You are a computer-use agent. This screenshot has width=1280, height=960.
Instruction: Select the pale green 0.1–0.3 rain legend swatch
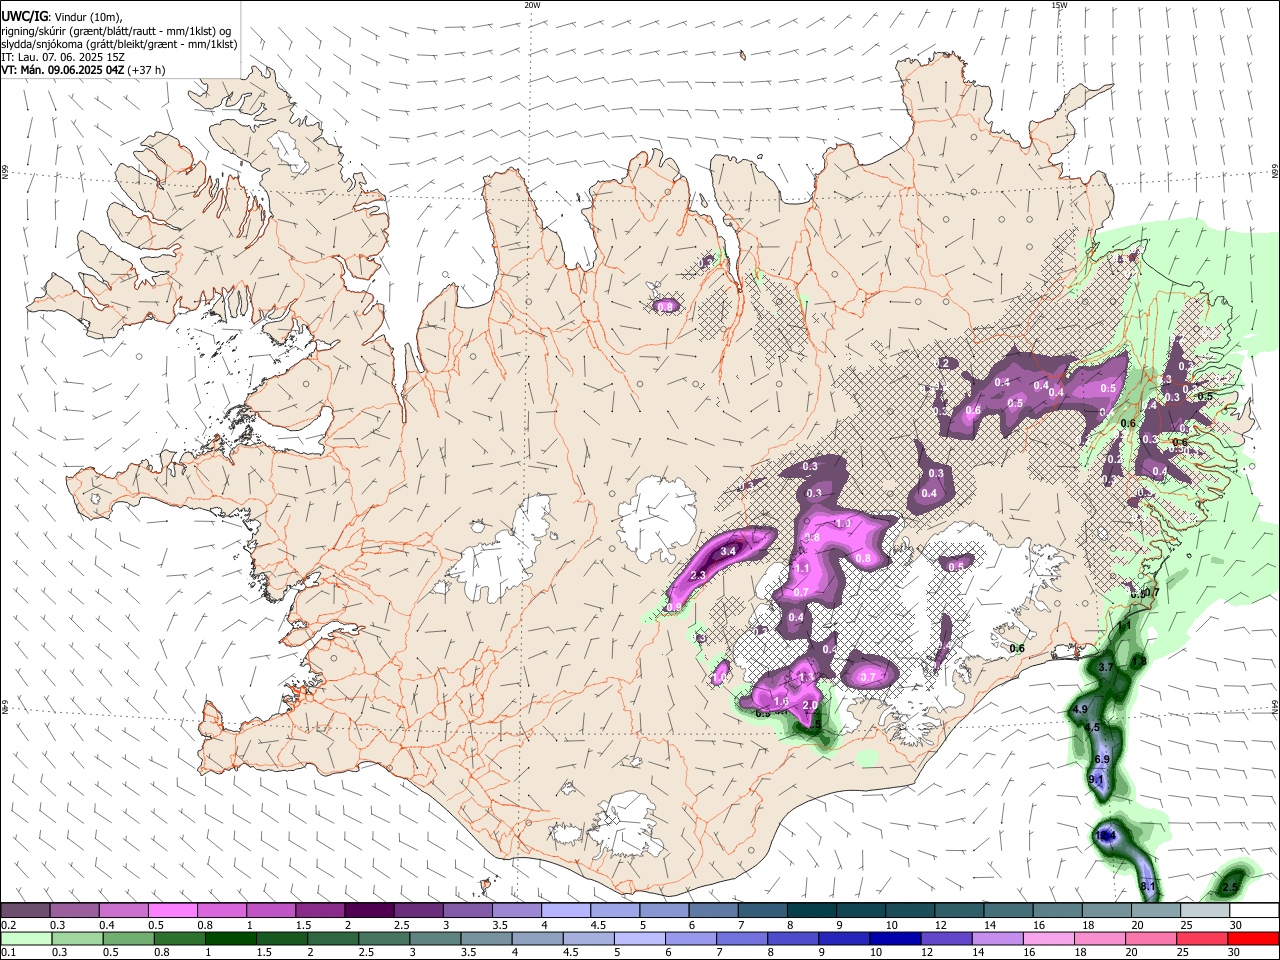(x=26, y=939)
